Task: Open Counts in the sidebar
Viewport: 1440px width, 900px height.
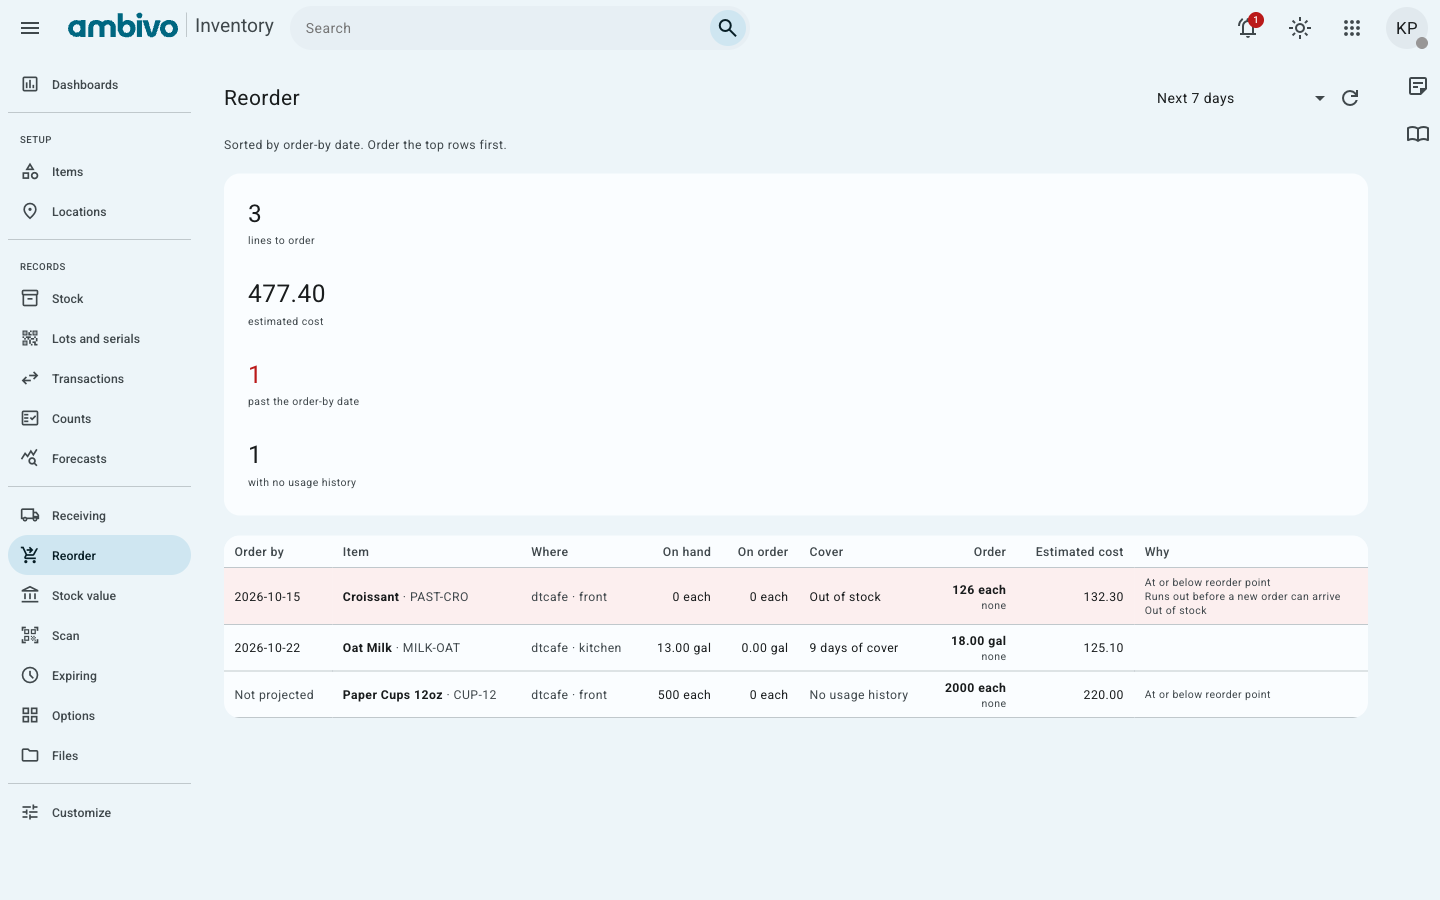Action: click(x=99, y=419)
